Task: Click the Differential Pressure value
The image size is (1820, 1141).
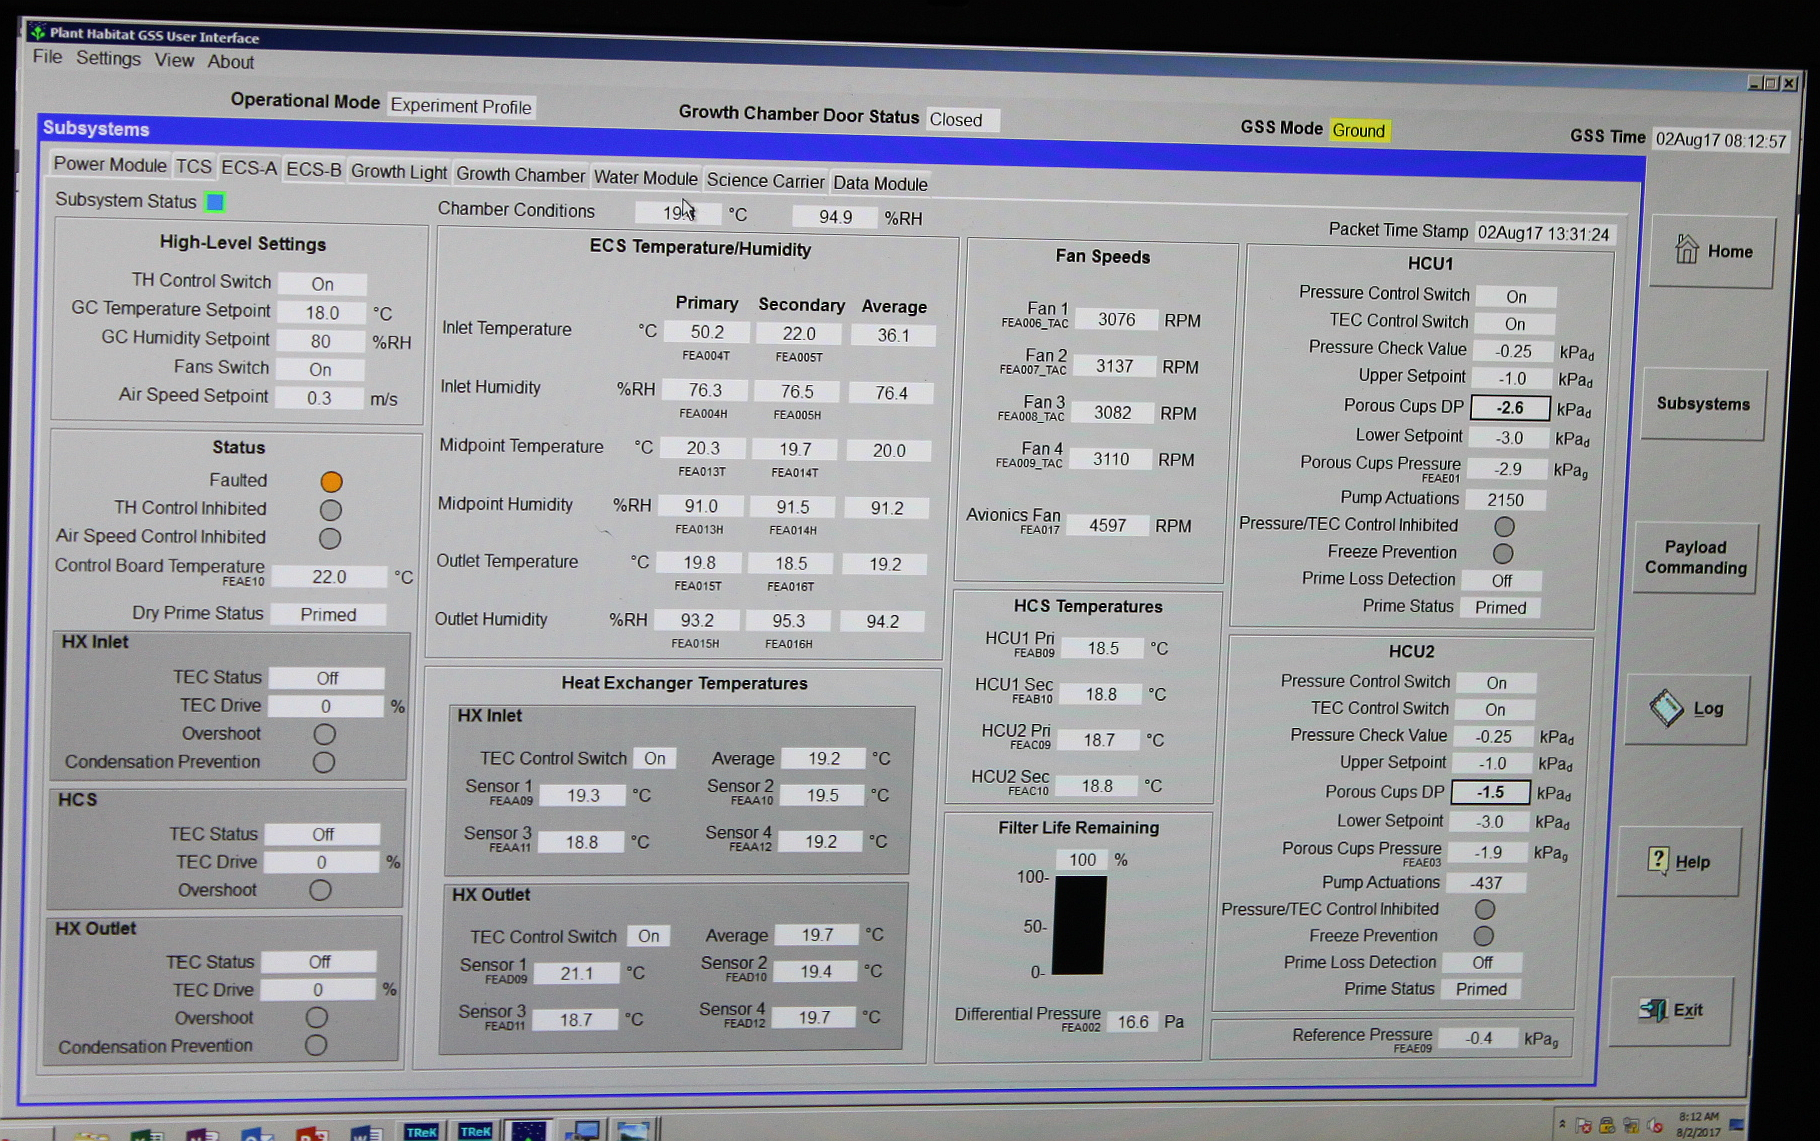Action: [1133, 1021]
